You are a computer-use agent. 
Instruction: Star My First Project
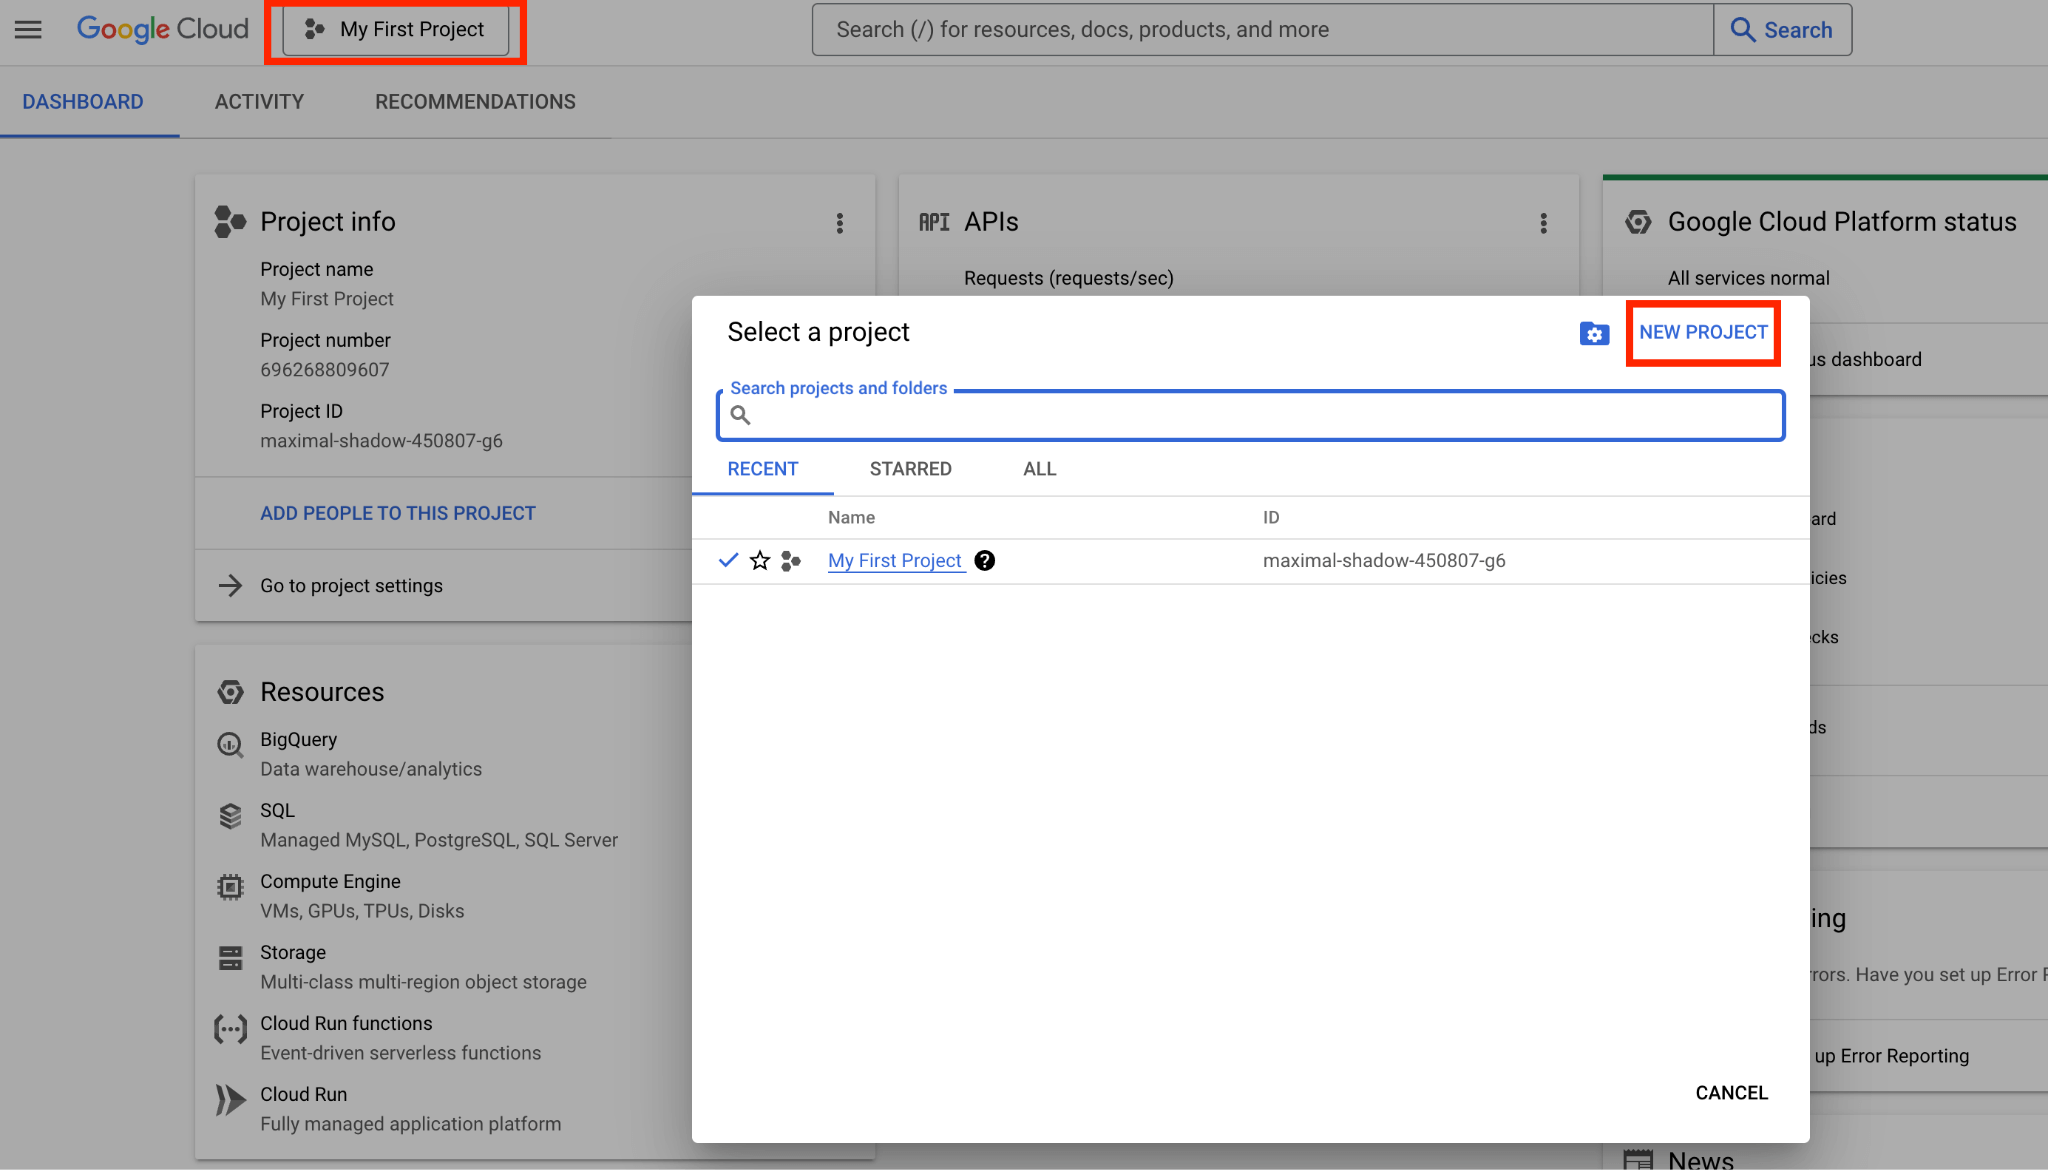[x=760, y=561]
